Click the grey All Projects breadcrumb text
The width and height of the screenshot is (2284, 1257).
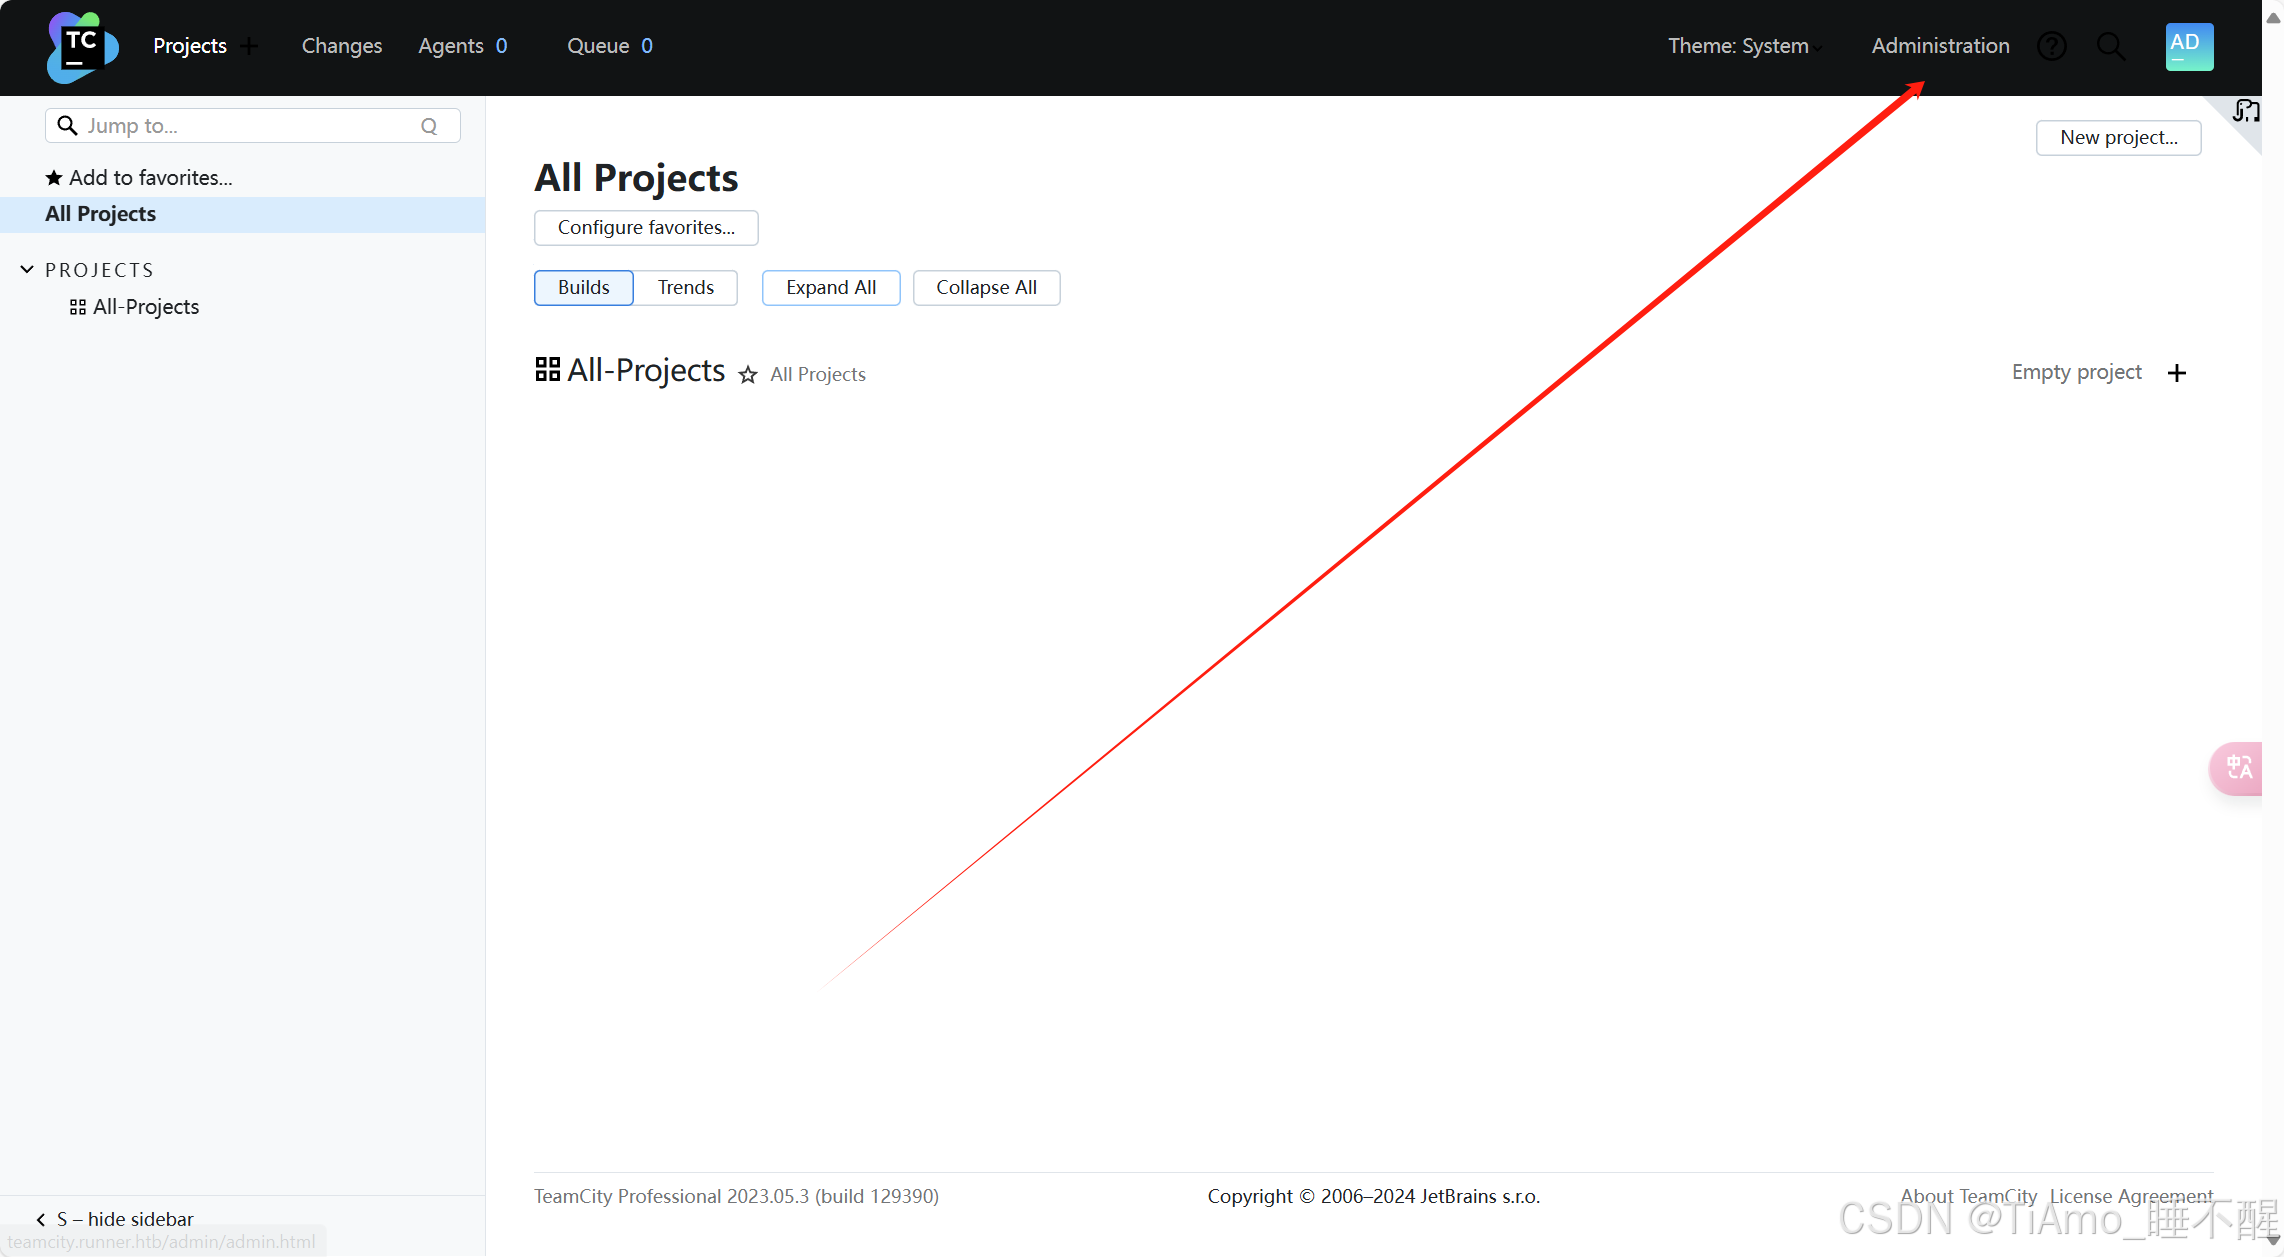818,374
